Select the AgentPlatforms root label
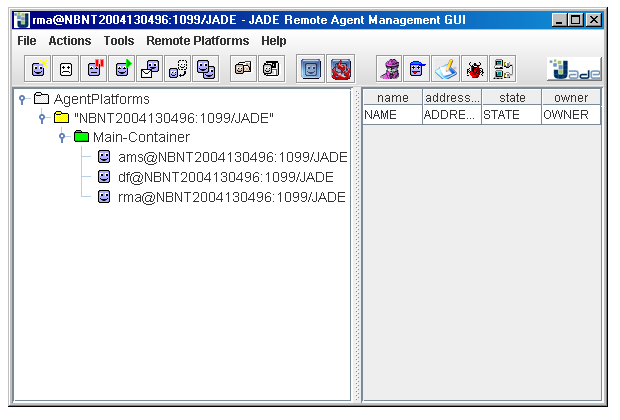Image resolution: width=620 pixels, height=420 pixels. click(x=102, y=99)
